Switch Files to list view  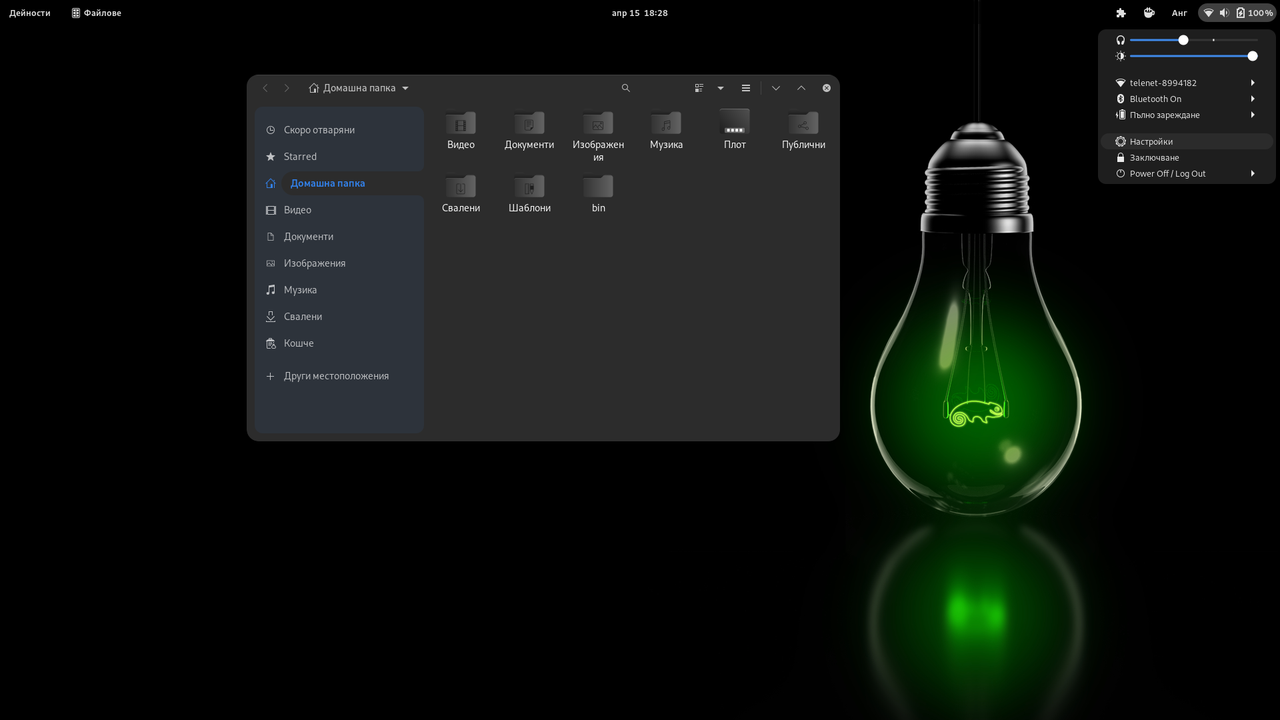[x=699, y=88]
